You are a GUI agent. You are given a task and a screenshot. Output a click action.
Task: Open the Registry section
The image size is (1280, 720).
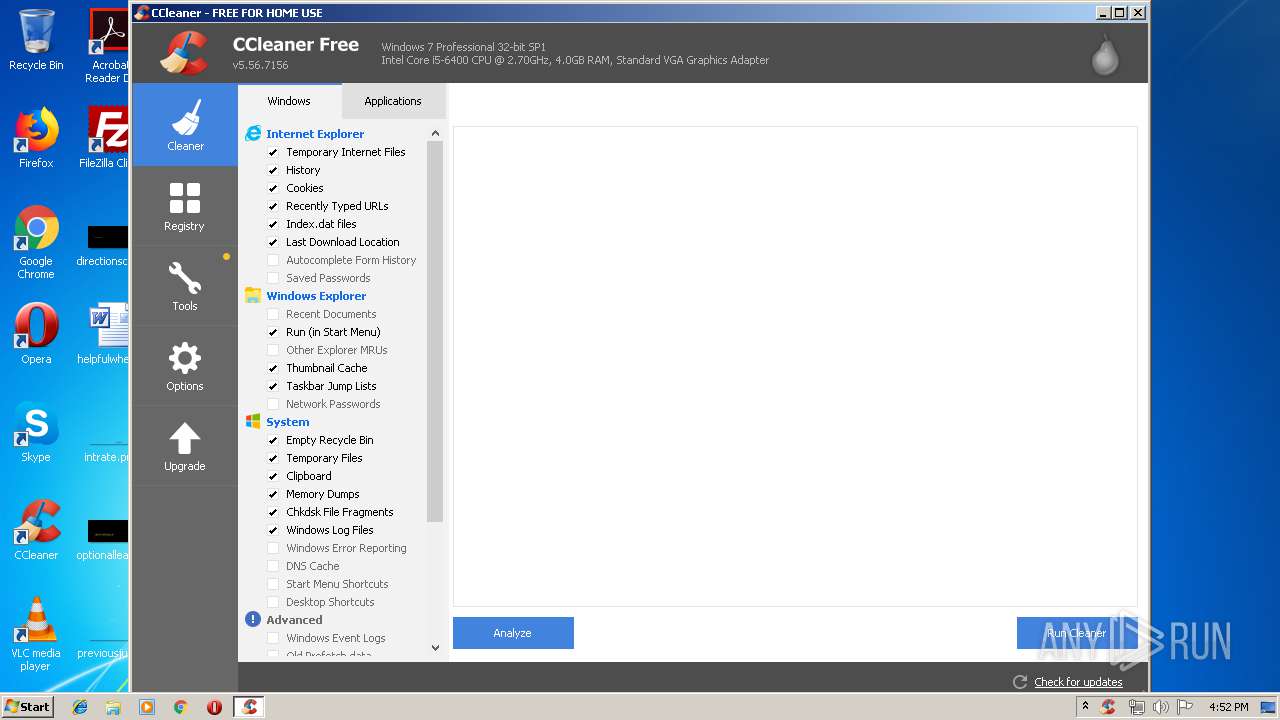click(x=185, y=206)
